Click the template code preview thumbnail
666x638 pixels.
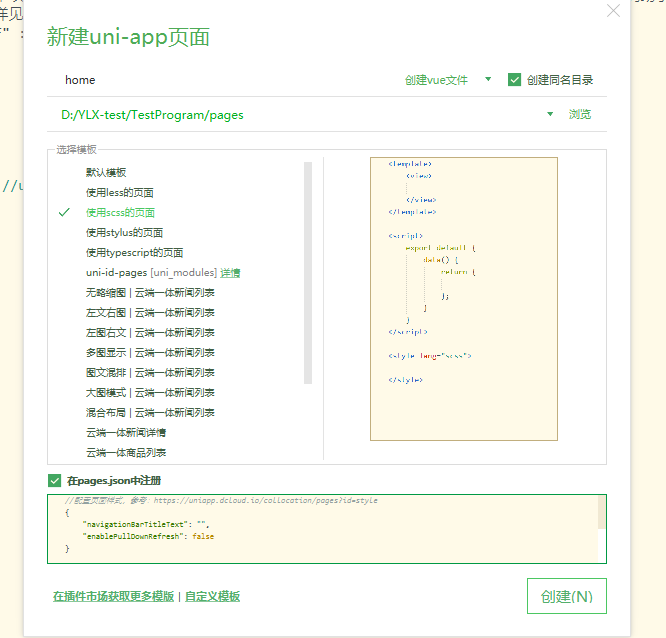tap(464, 299)
